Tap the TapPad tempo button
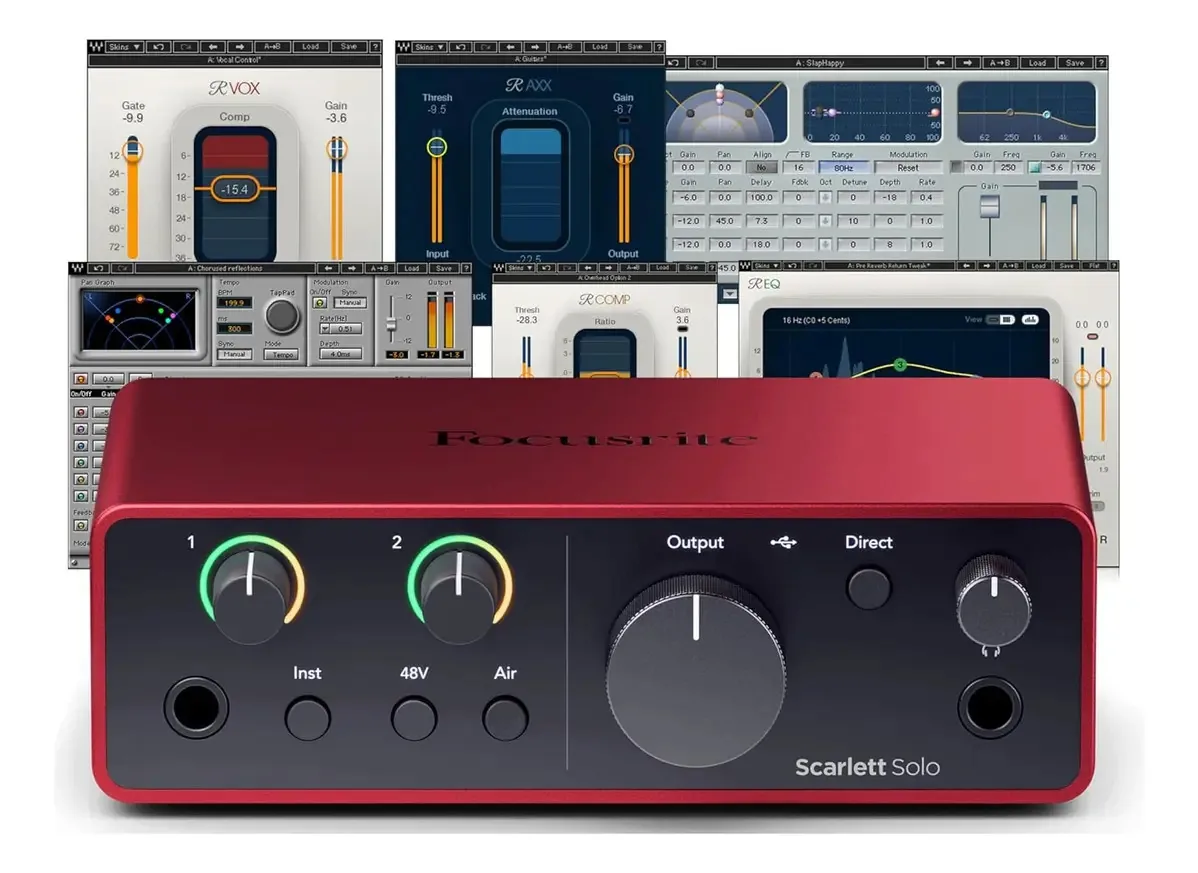1198x873 pixels. tap(282, 315)
